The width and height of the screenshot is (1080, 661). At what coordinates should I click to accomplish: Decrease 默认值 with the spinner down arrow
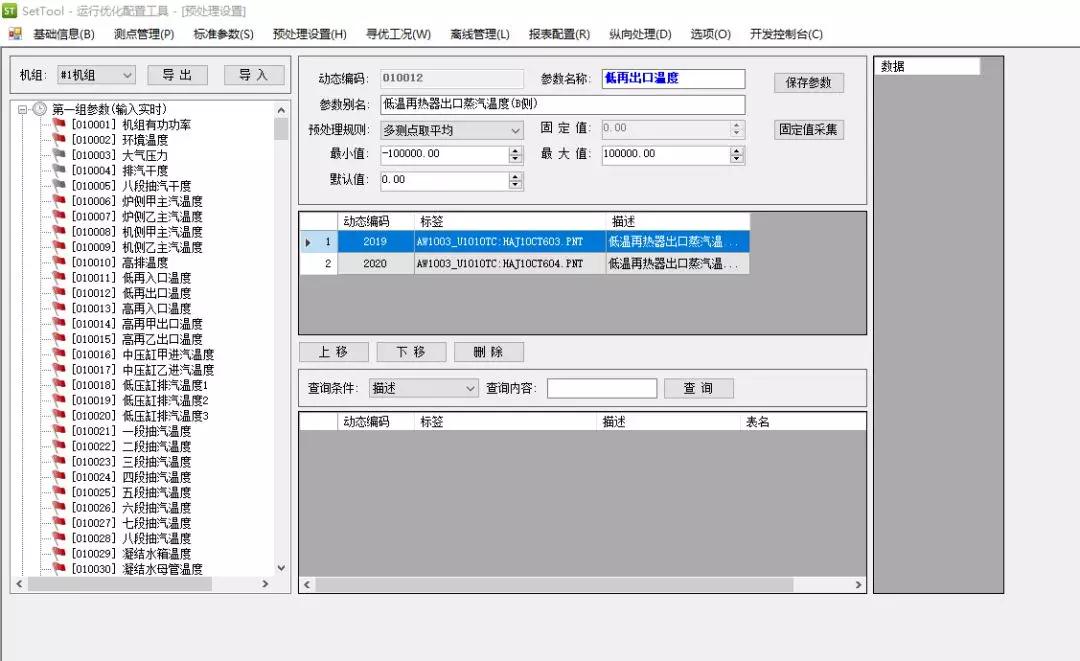coord(516,185)
